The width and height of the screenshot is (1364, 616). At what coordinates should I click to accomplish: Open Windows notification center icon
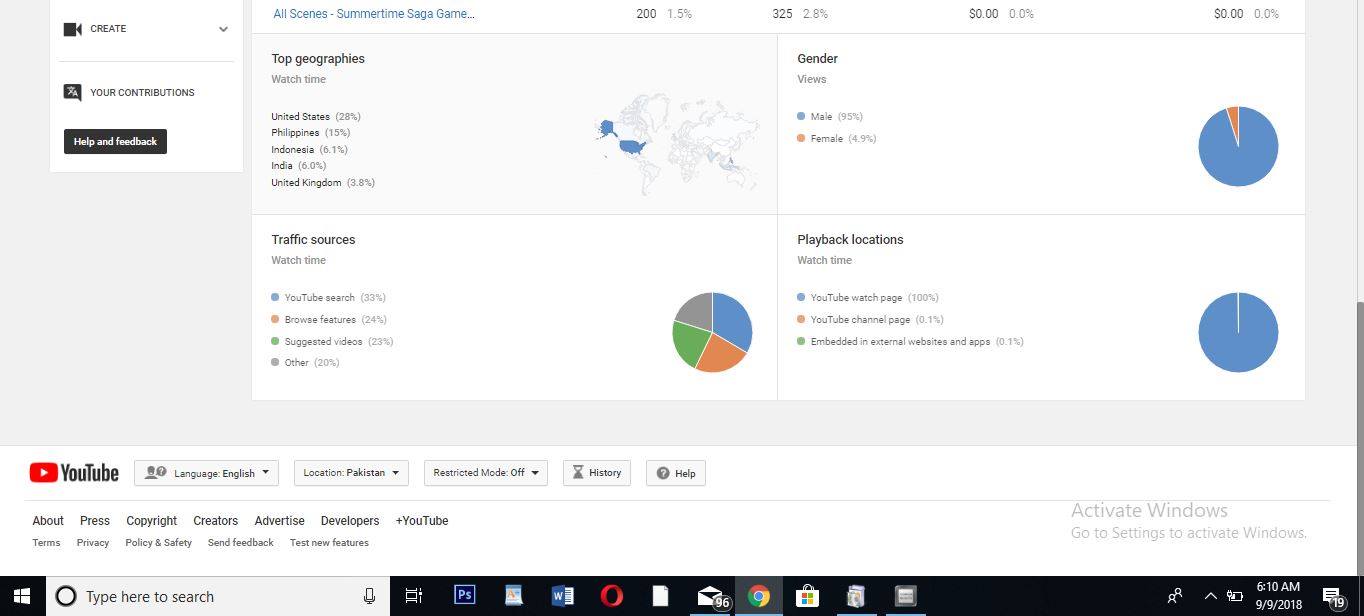tap(1334, 596)
